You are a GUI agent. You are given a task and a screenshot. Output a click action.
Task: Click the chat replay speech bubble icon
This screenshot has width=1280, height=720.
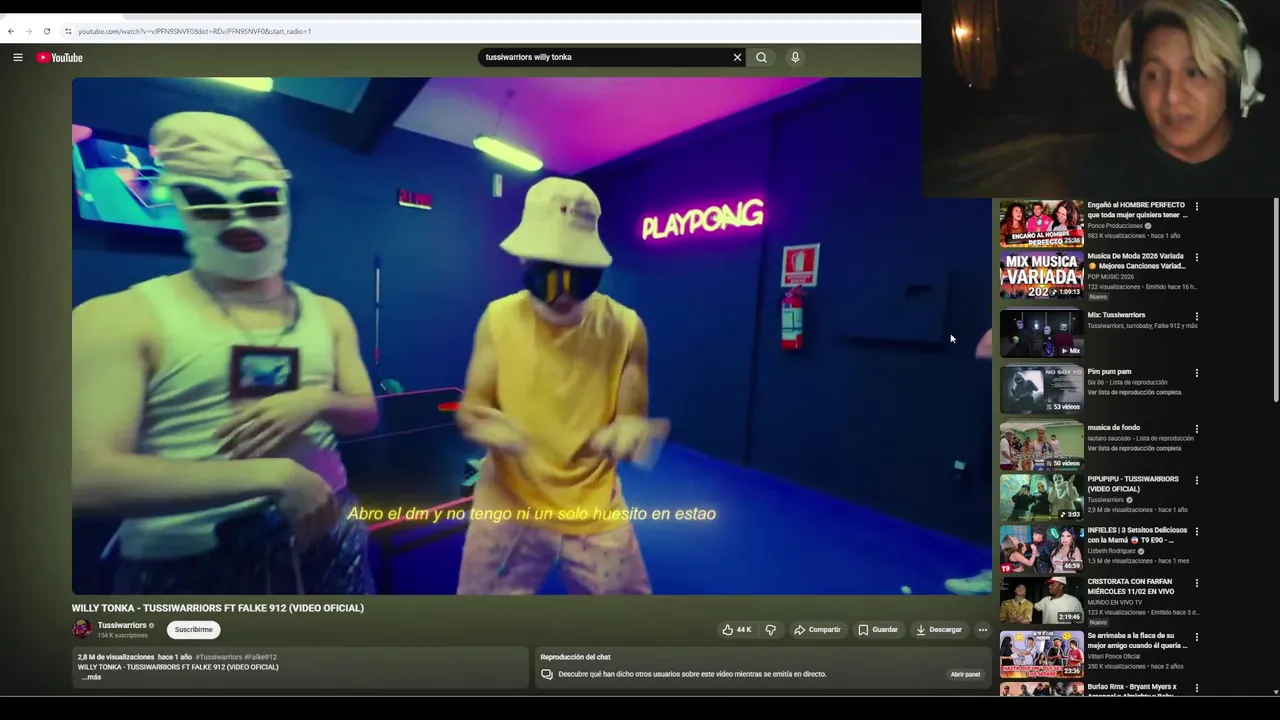coord(547,674)
